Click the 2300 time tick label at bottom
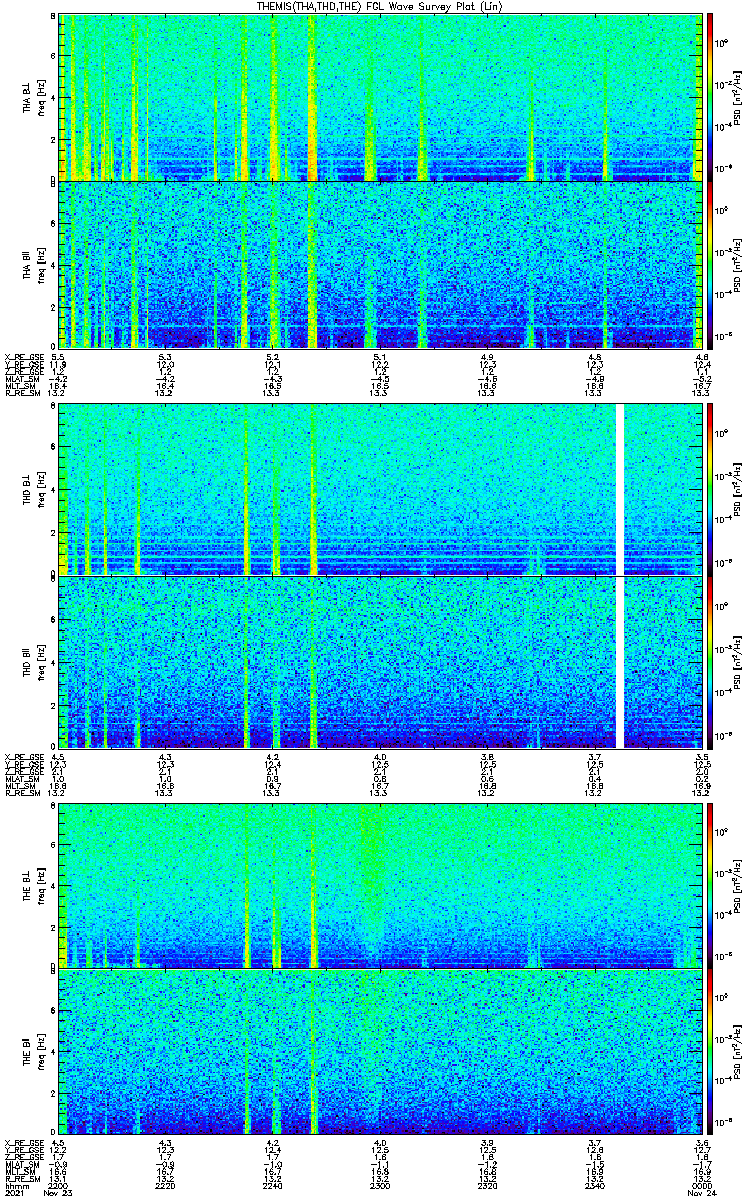The width and height of the screenshot is (750, 1200). point(380,1185)
